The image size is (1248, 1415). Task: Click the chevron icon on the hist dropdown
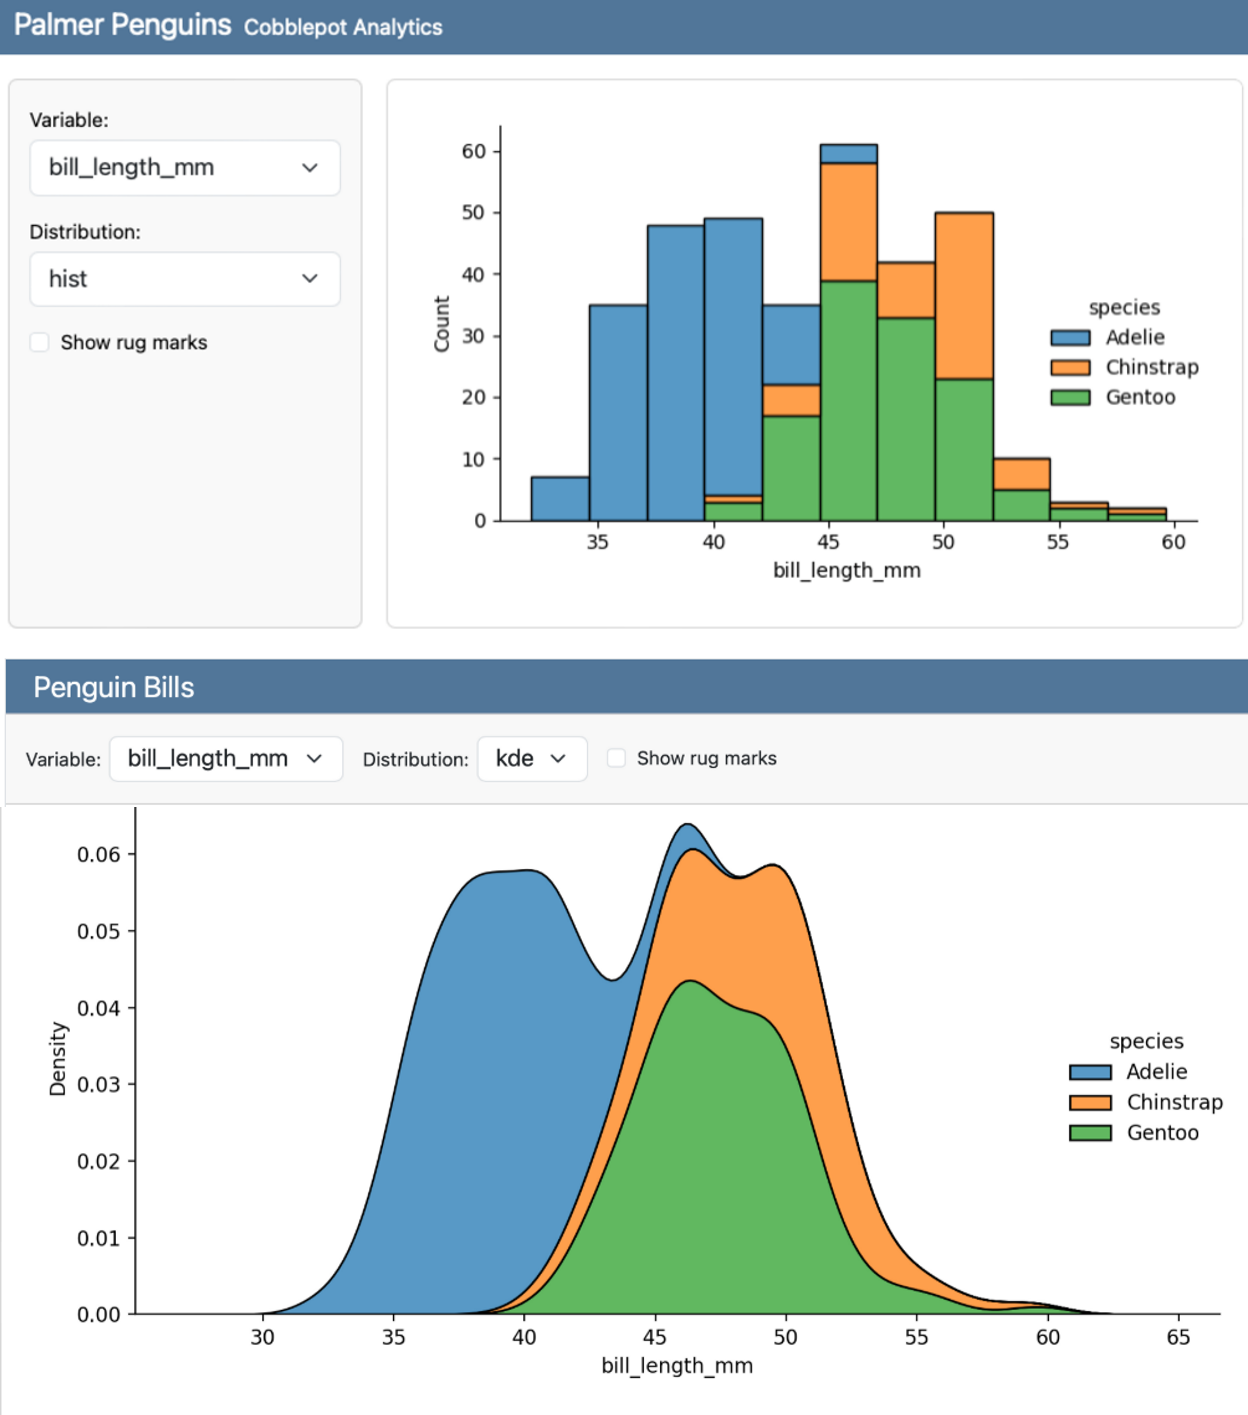coord(310,279)
